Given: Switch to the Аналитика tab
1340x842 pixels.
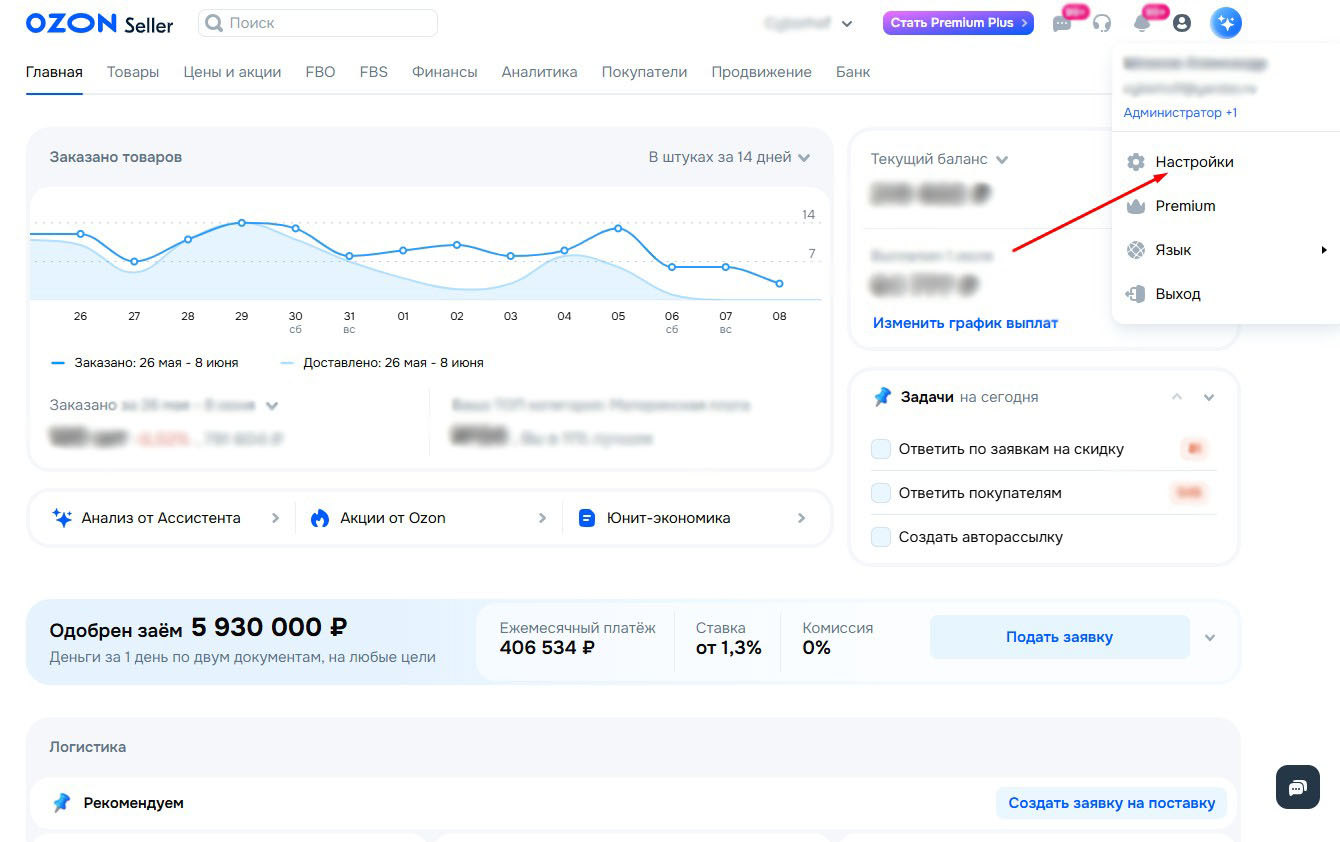Looking at the screenshot, I should point(540,72).
